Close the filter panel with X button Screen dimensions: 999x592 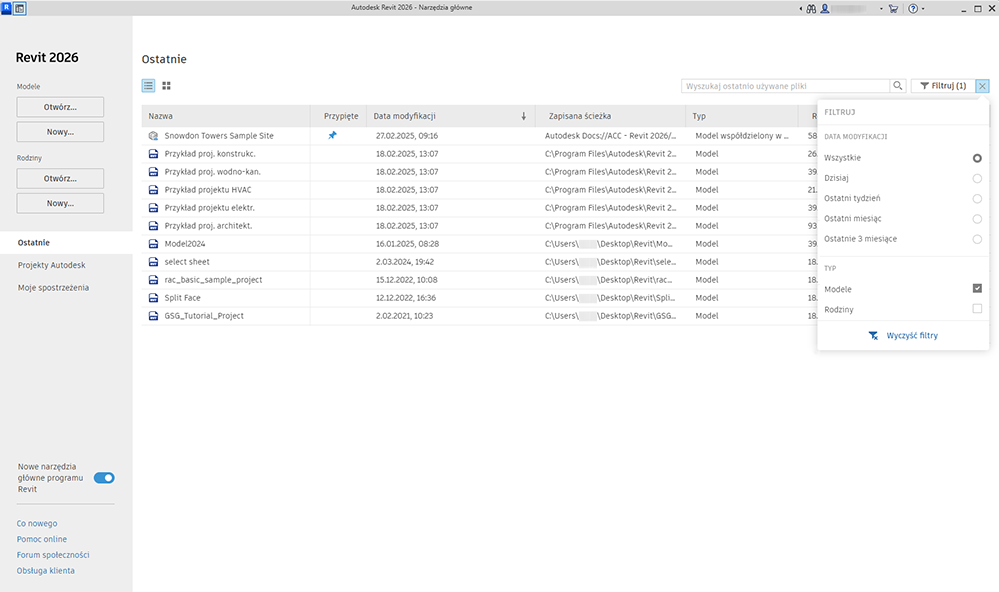(982, 86)
